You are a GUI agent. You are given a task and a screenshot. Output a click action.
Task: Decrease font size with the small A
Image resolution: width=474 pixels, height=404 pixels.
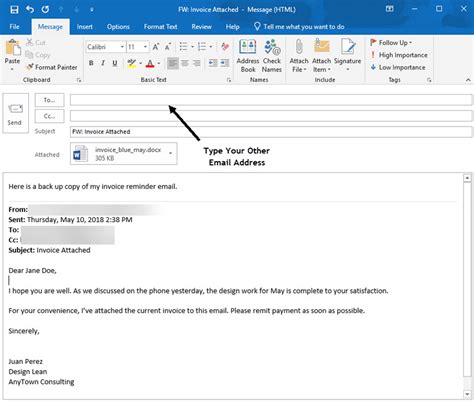pos(168,47)
